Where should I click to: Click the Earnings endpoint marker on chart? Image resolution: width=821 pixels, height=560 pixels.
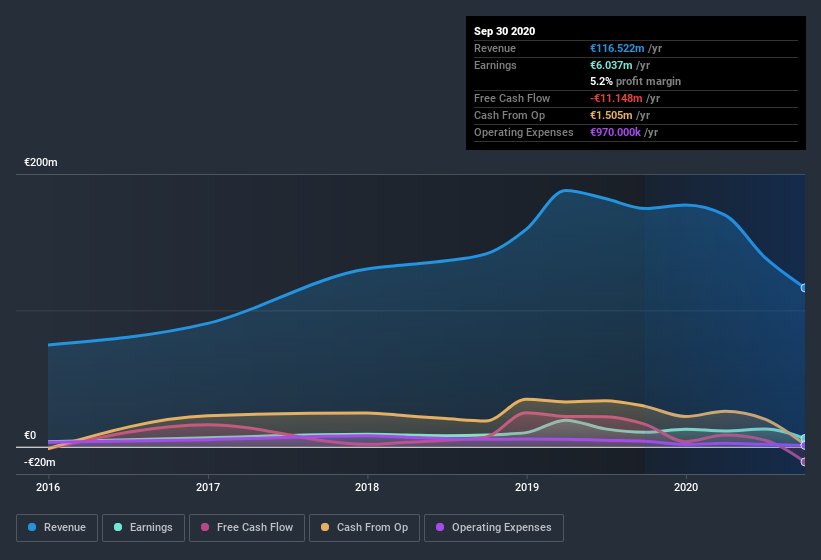(x=804, y=439)
